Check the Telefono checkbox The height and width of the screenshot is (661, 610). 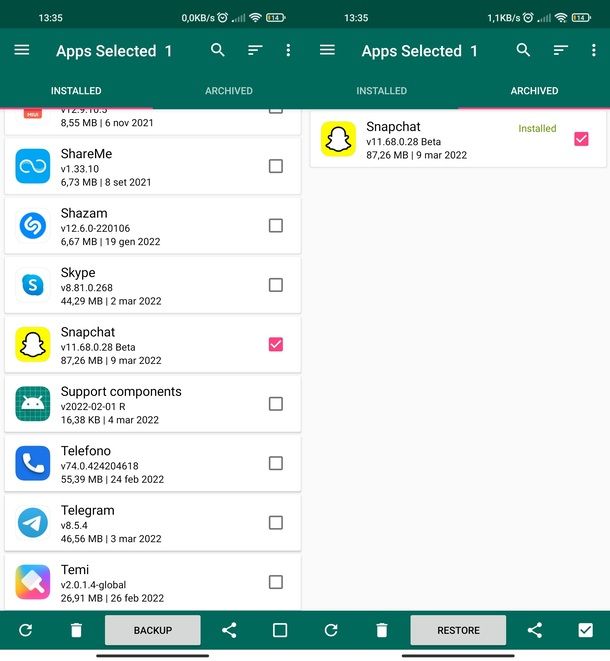[x=276, y=463]
